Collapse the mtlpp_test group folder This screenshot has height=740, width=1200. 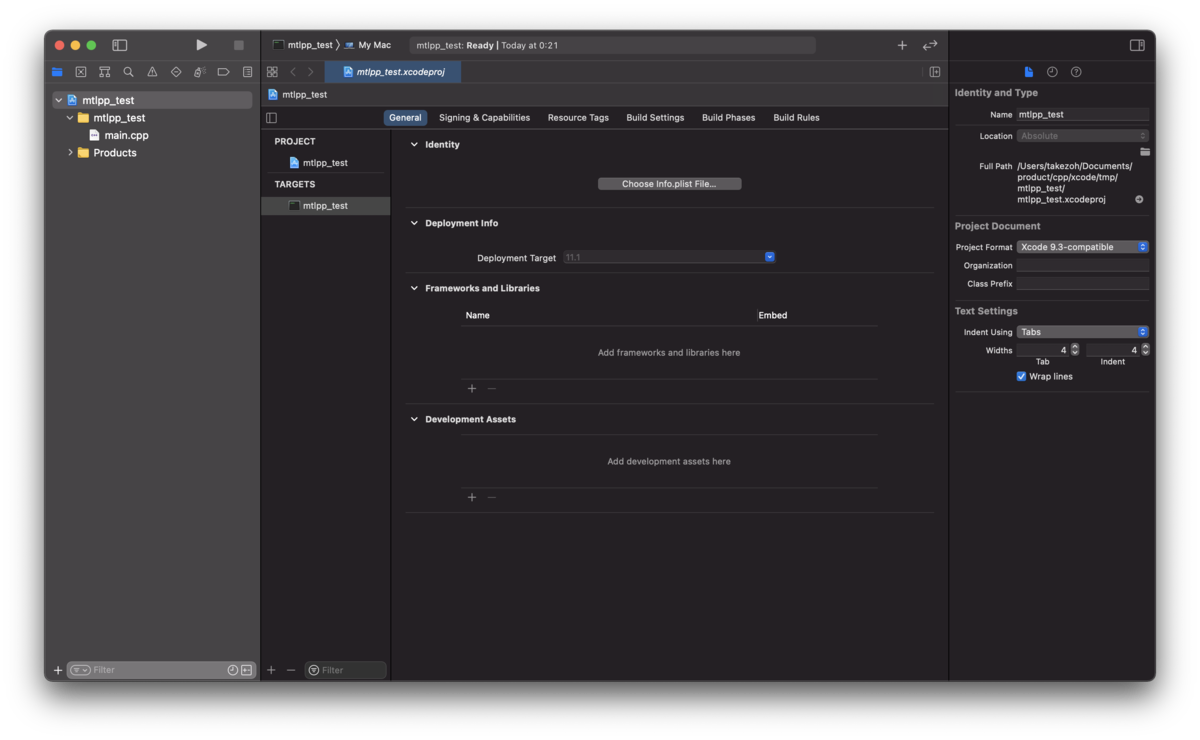[x=70, y=118]
